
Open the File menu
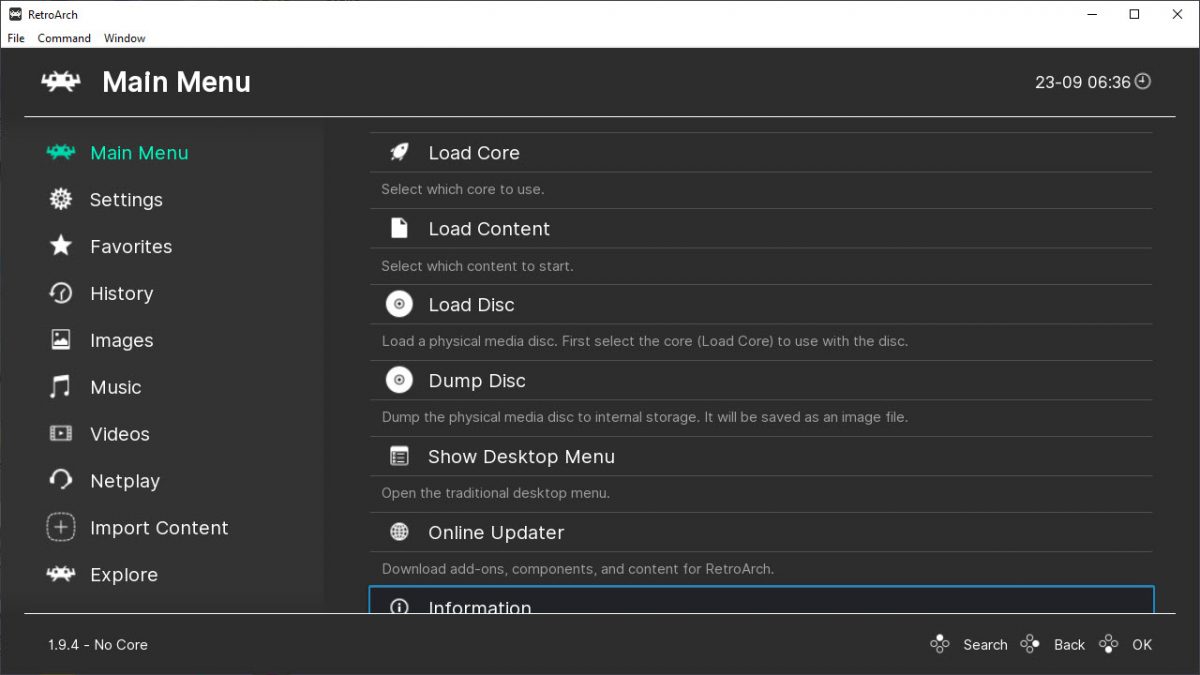(x=16, y=38)
